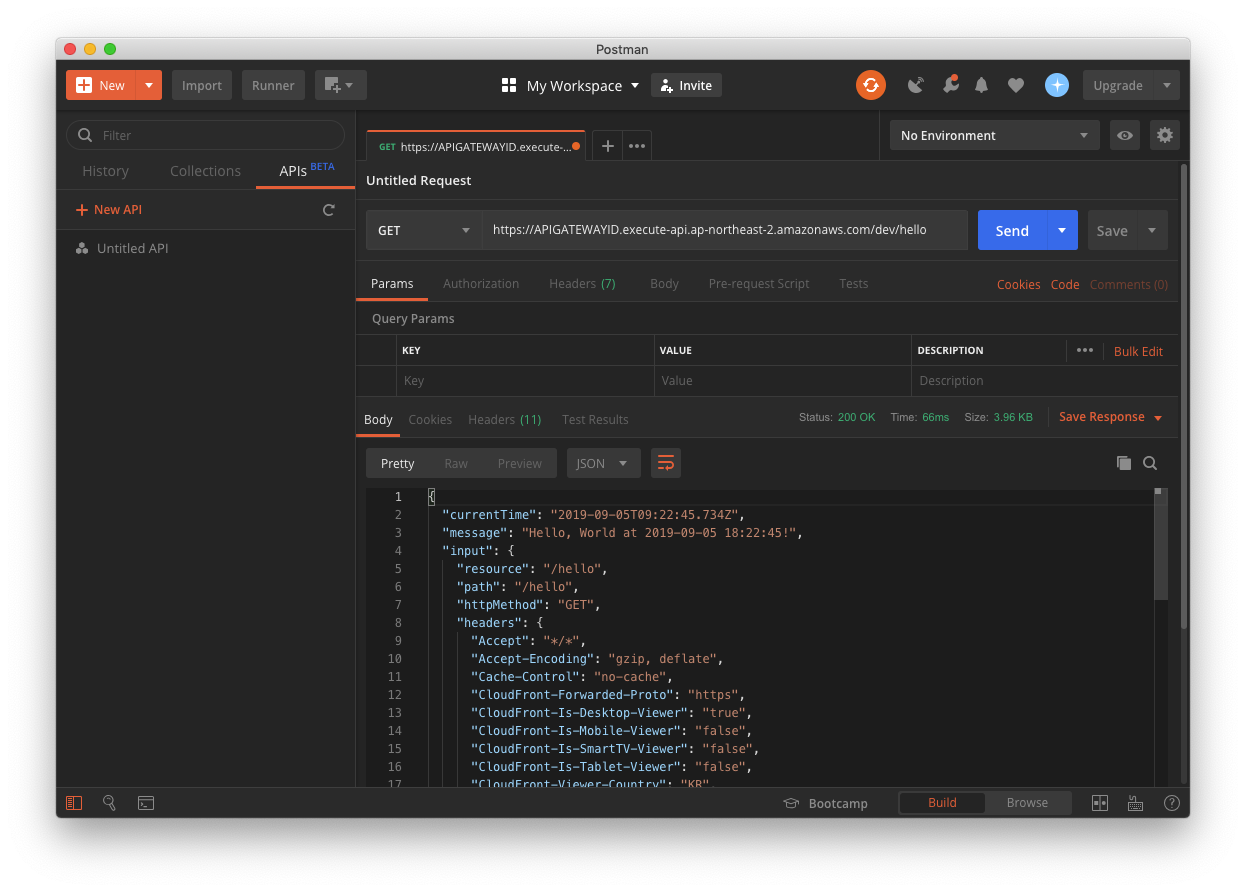Open query params column options dots
This screenshot has height=892, width=1246.
pyautogui.click(x=1085, y=350)
